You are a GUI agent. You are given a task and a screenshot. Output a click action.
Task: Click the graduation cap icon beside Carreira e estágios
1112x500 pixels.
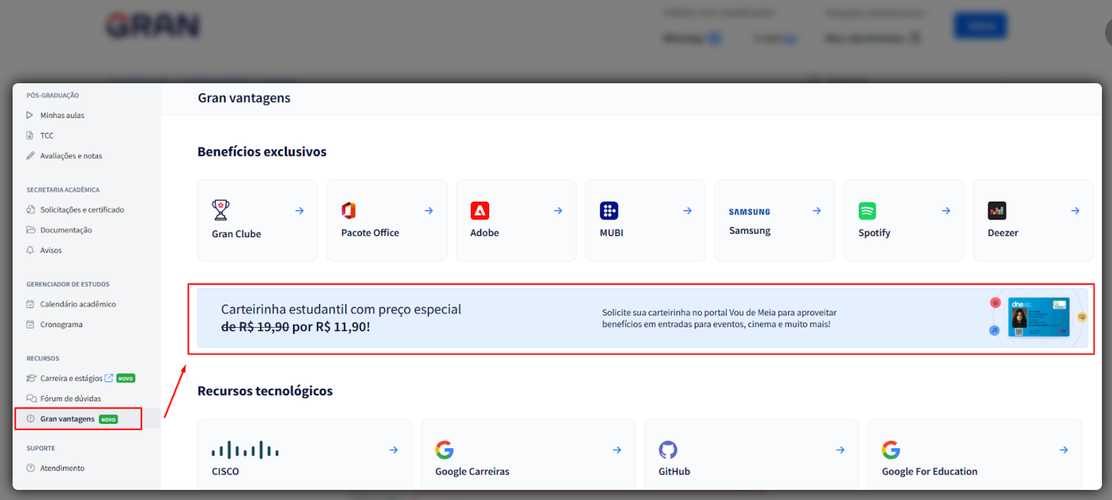30,378
